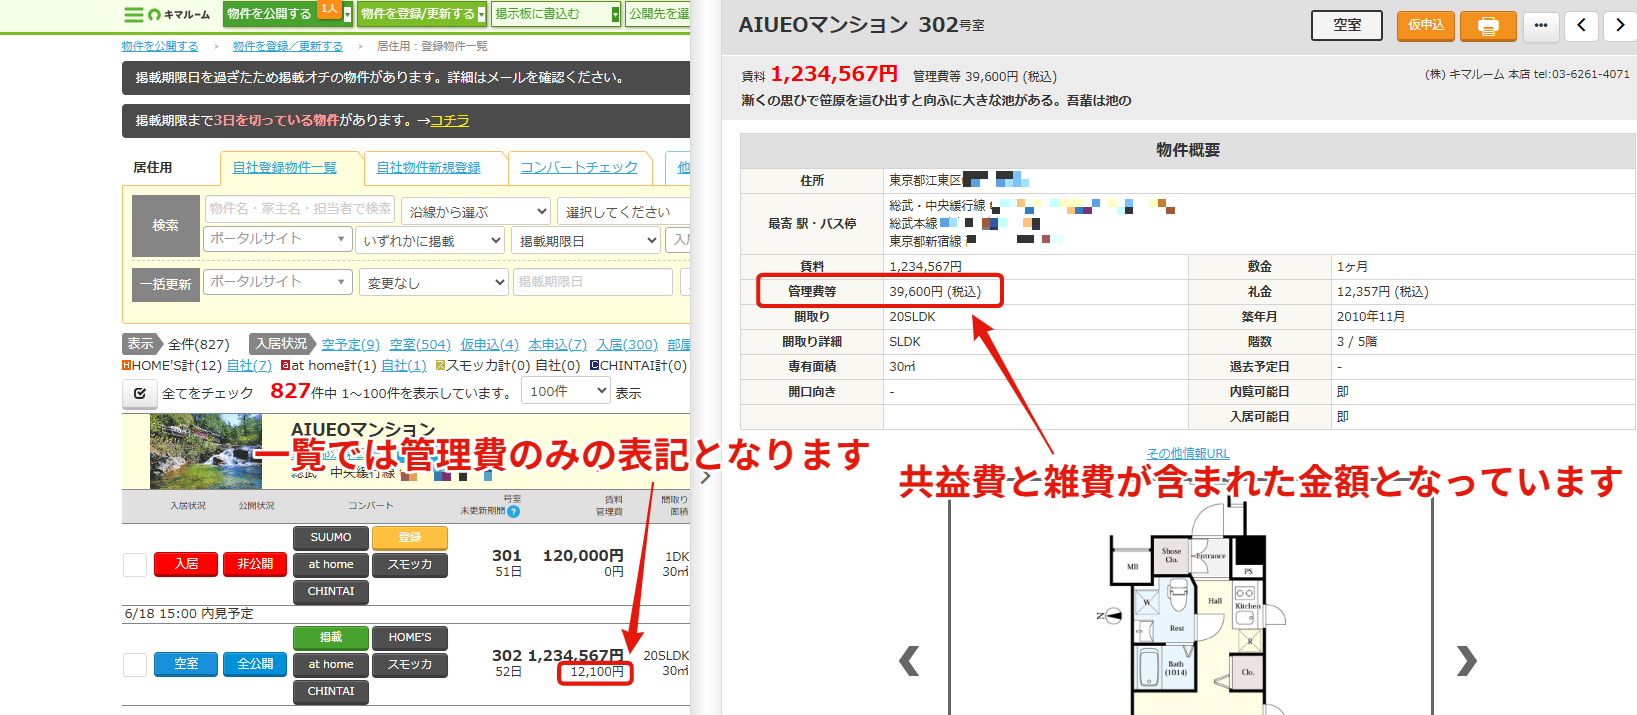Open the three-dots more options button

coord(1541,26)
